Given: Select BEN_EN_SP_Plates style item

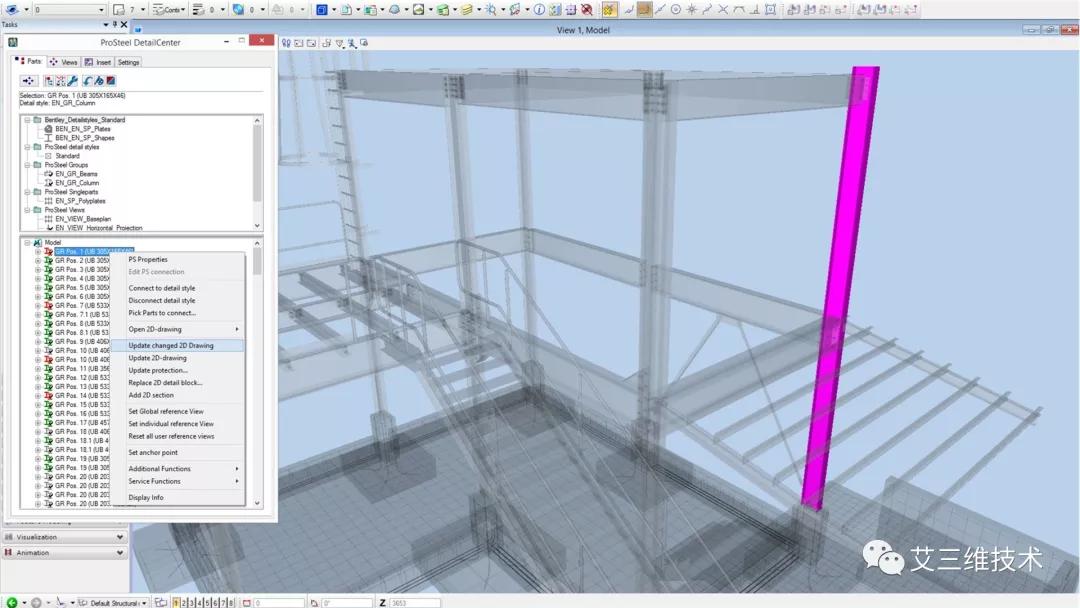Looking at the screenshot, I should (x=83, y=129).
